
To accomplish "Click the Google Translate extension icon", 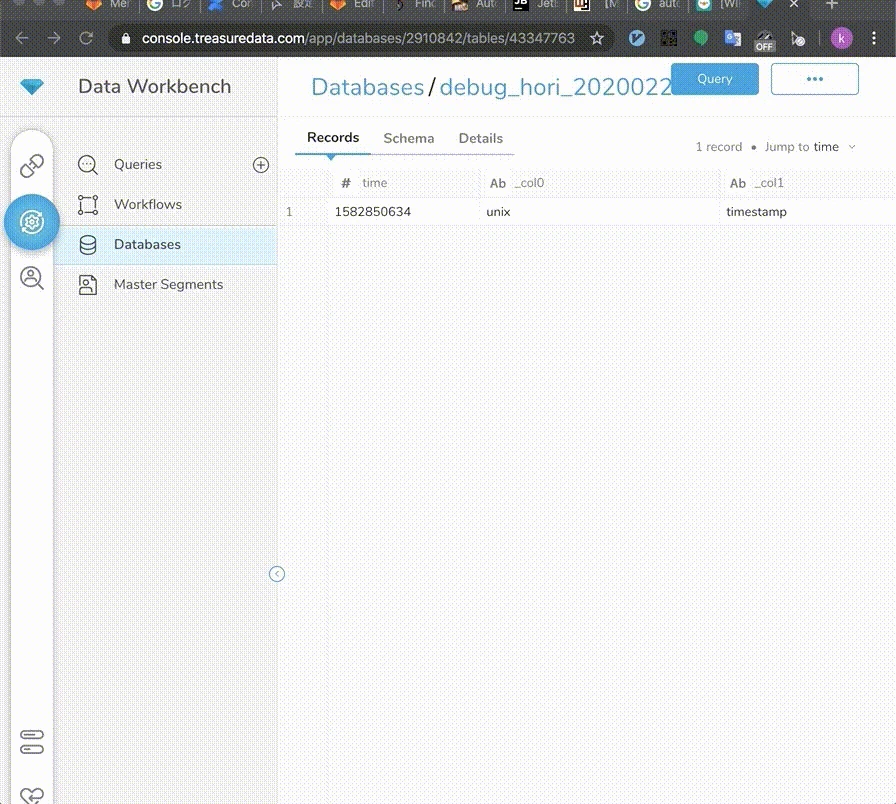I will 732,38.
